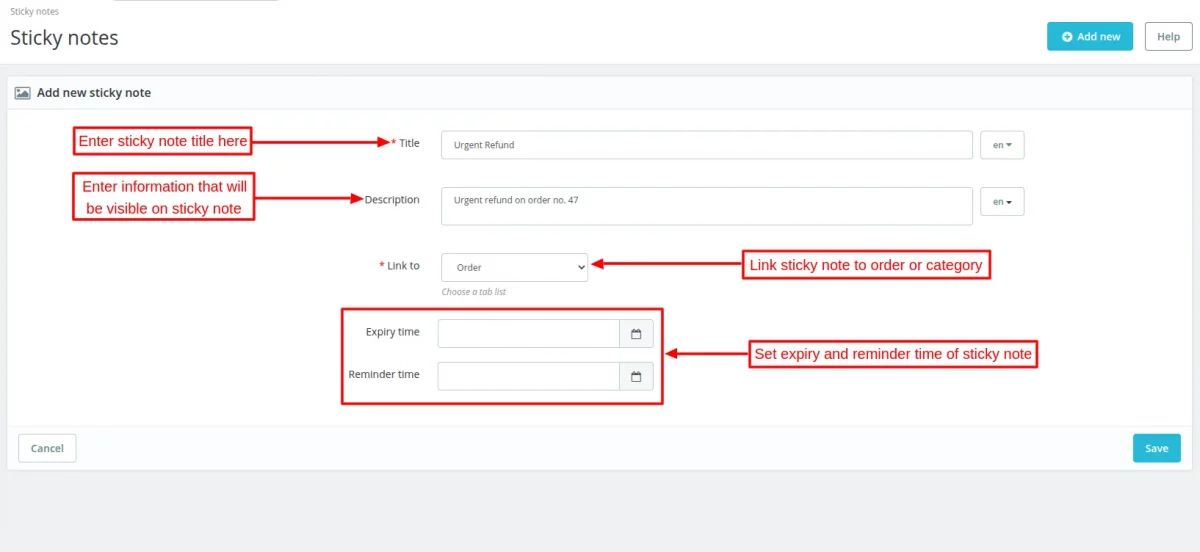Click the plus icon on Add new
The height and width of the screenshot is (552, 1200).
click(1067, 37)
